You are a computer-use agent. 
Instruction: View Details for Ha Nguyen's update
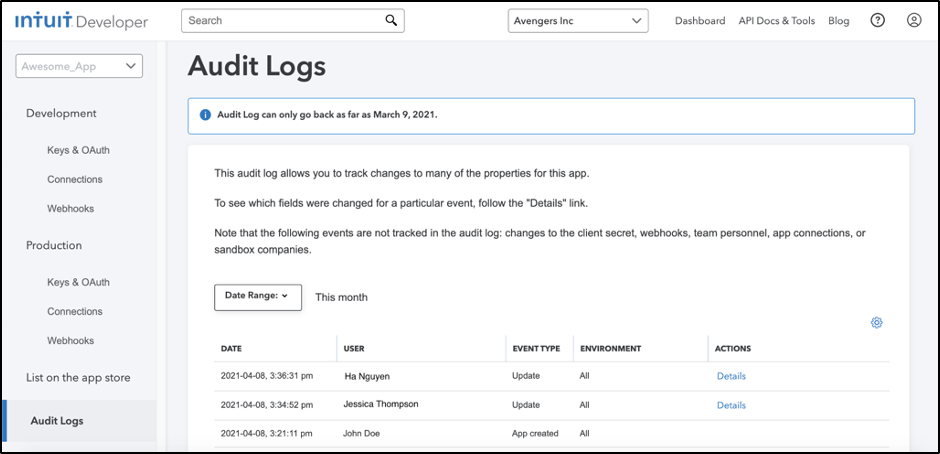click(x=731, y=376)
